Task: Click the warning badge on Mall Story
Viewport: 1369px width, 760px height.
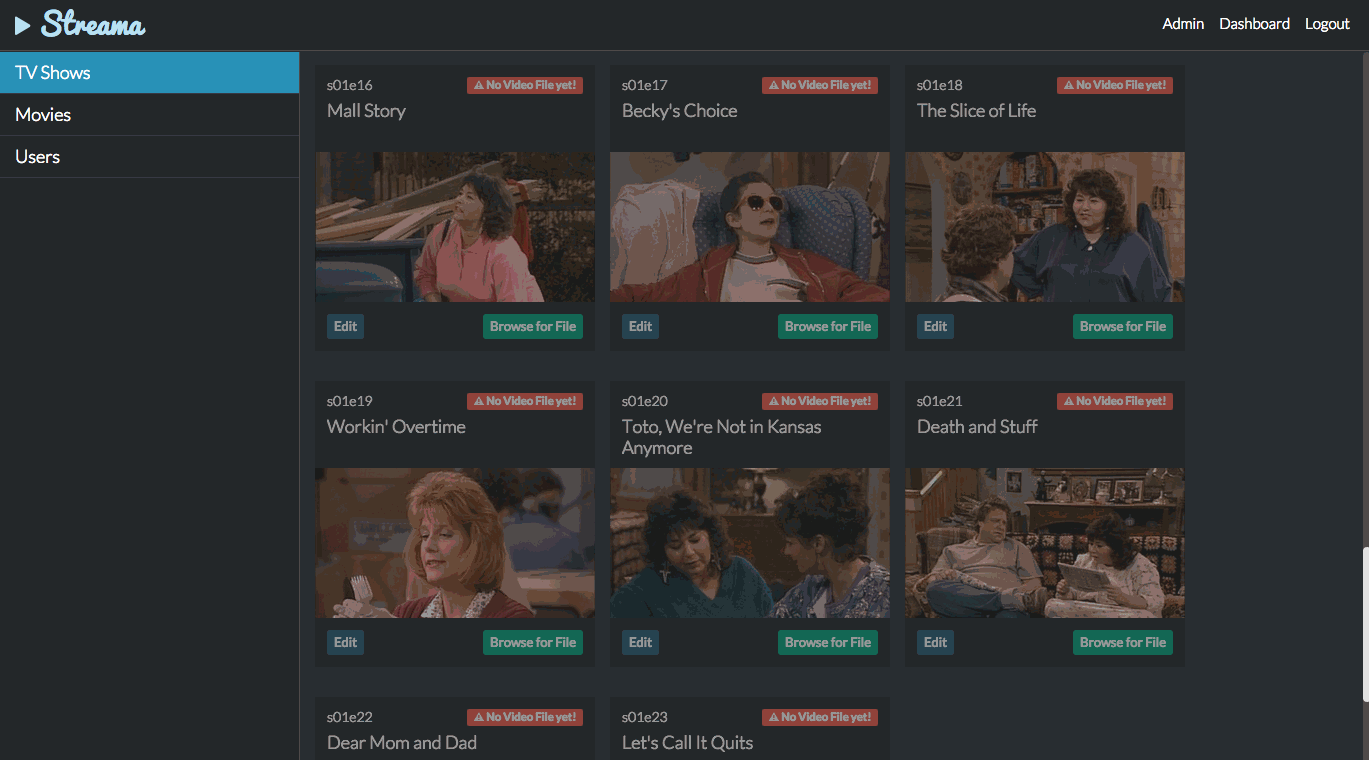Action: point(525,85)
